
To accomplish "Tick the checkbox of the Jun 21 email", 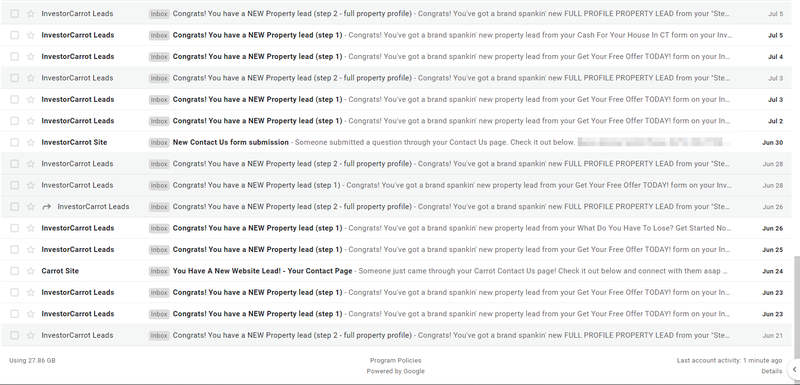I will pyautogui.click(x=14, y=335).
